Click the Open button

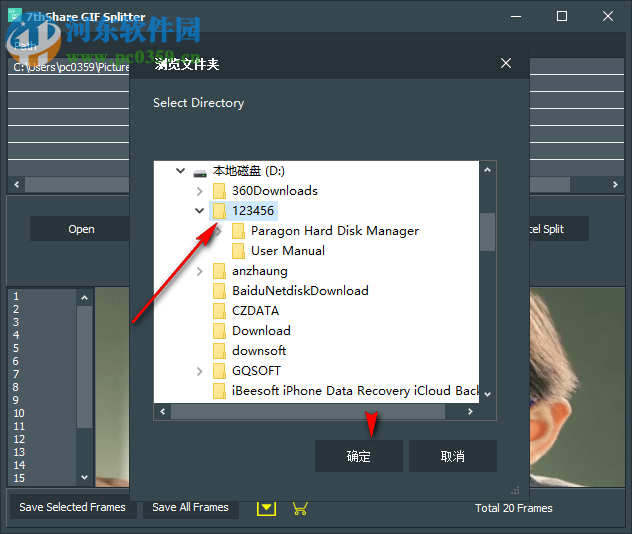80,229
